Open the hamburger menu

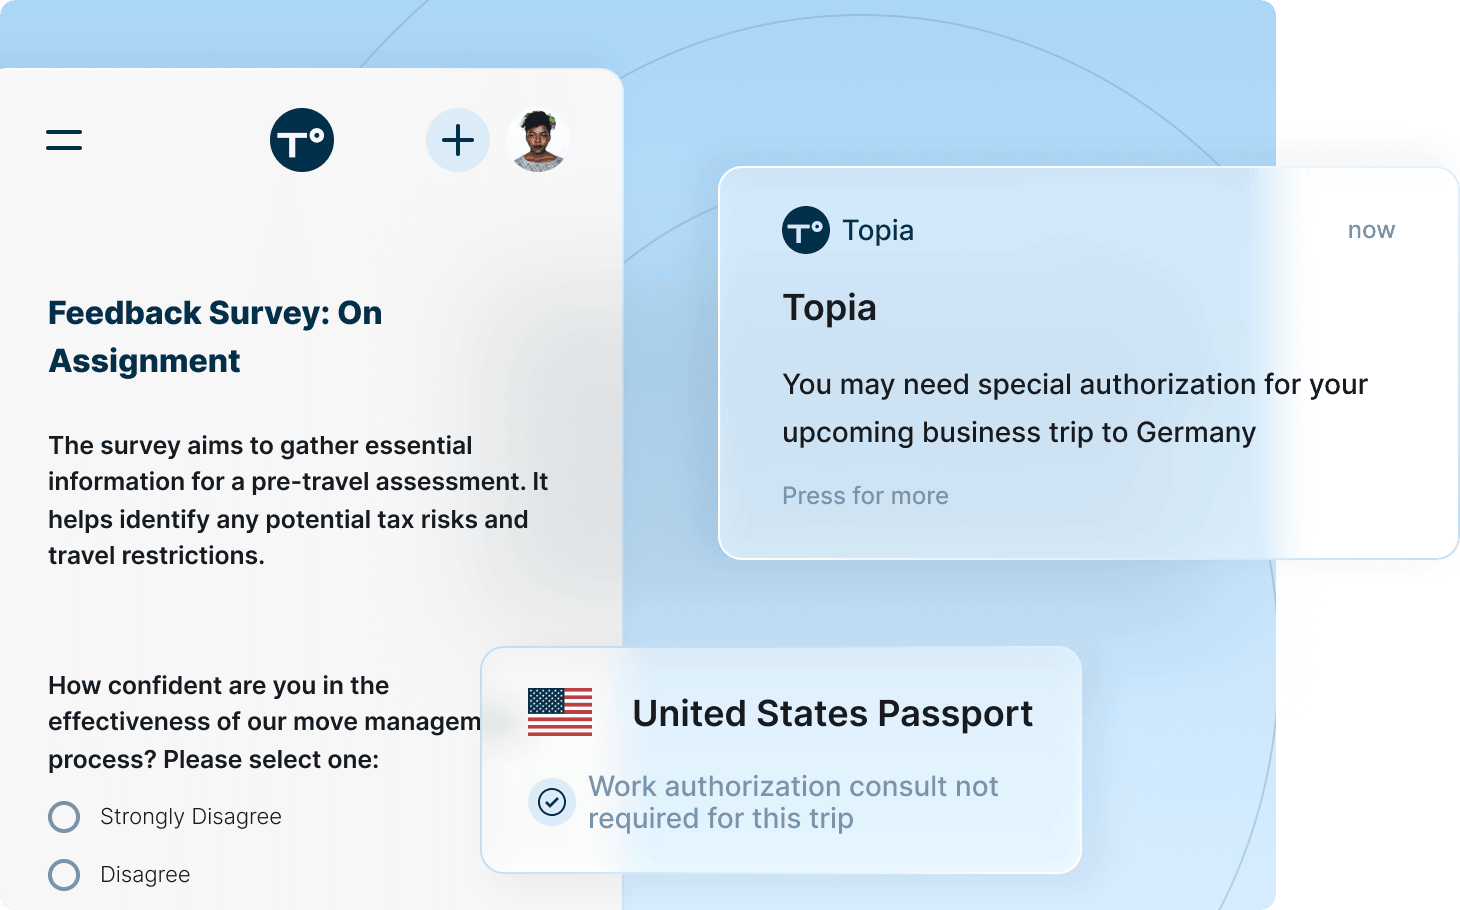pyautogui.click(x=64, y=140)
